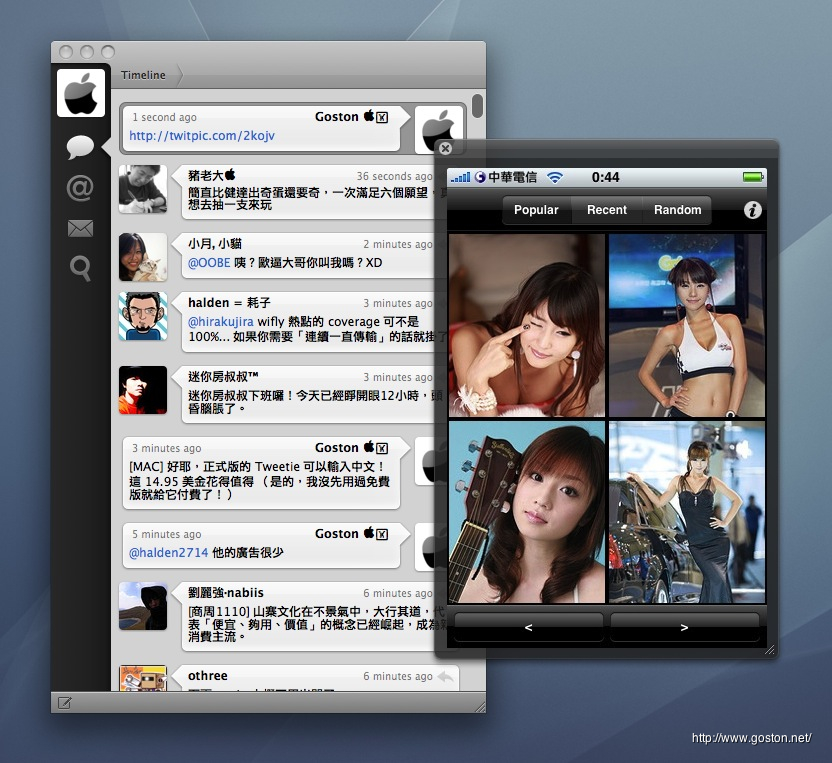
Task: Click Goston's name on the @halden2714 tweet
Action: coord(337,534)
